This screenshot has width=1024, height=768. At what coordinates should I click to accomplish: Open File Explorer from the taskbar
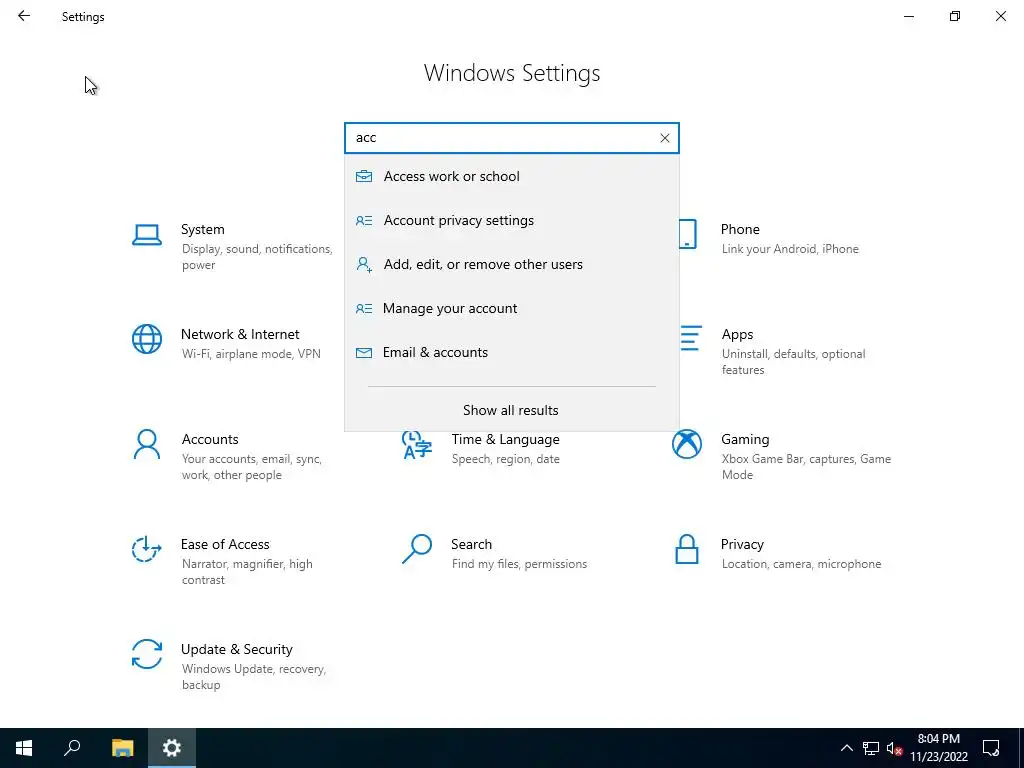click(122, 748)
